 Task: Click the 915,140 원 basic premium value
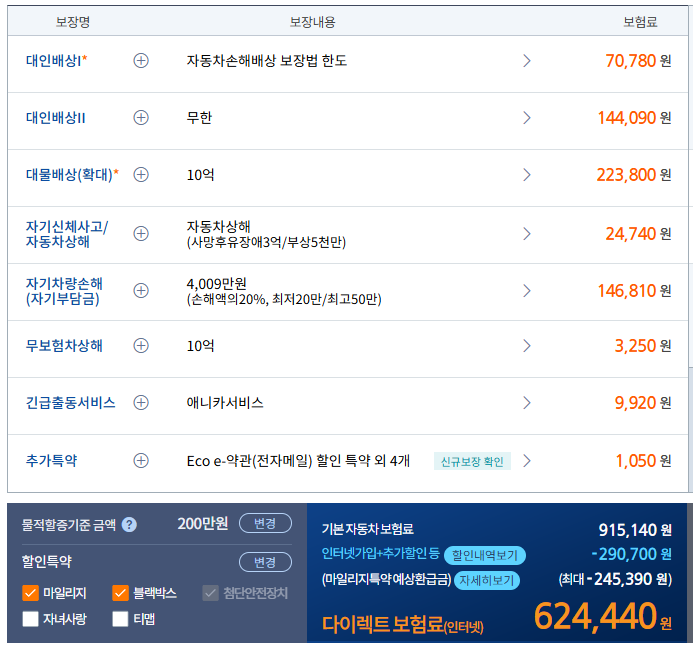[635, 530]
